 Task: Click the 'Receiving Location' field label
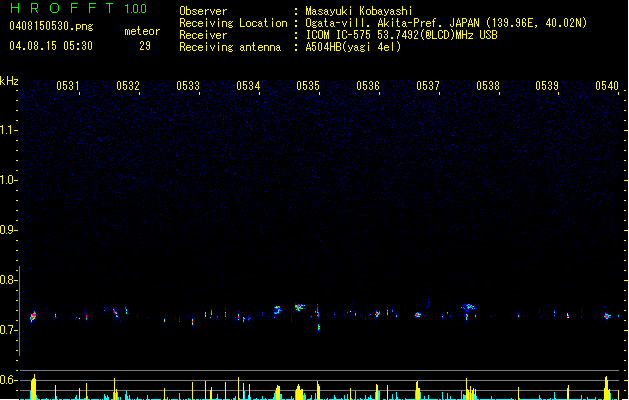233,23
